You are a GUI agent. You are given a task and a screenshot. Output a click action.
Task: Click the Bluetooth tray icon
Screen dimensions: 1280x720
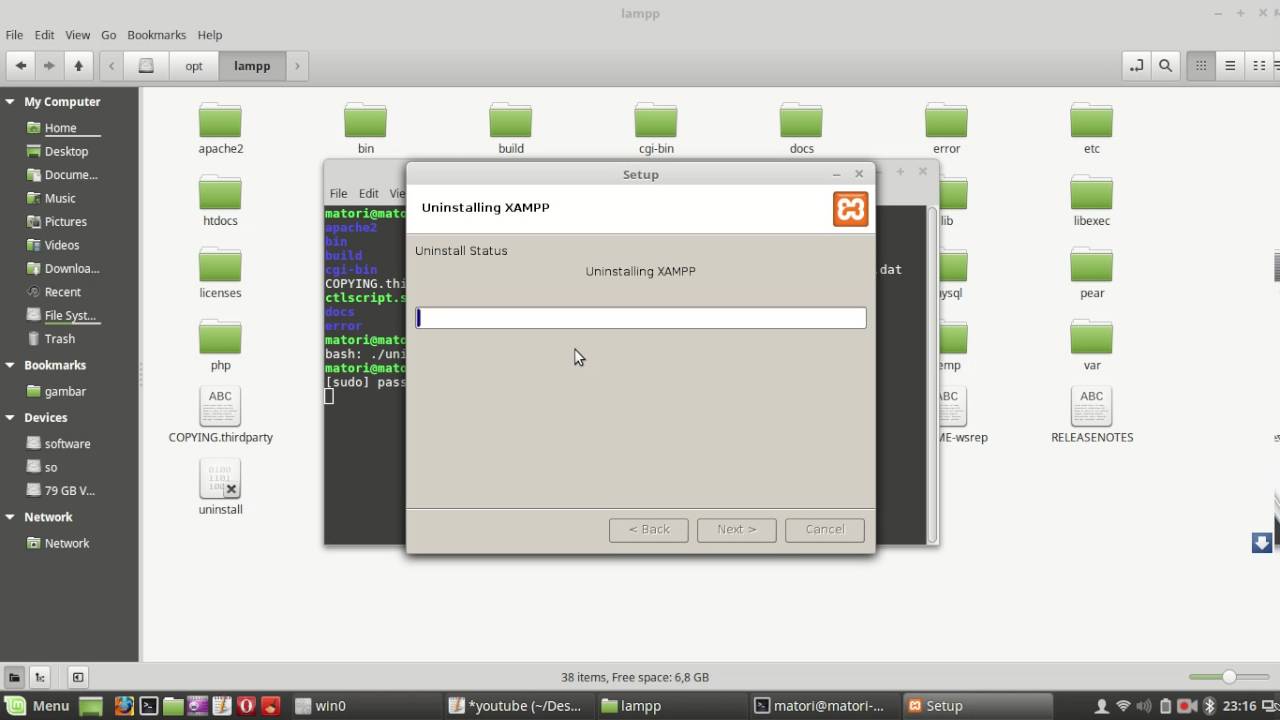pos(1209,706)
